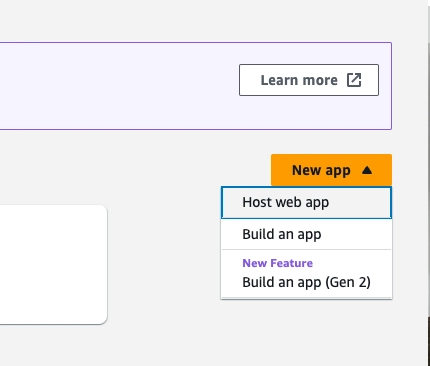Open the Learn more external page
430x366 pixels.
click(309, 80)
